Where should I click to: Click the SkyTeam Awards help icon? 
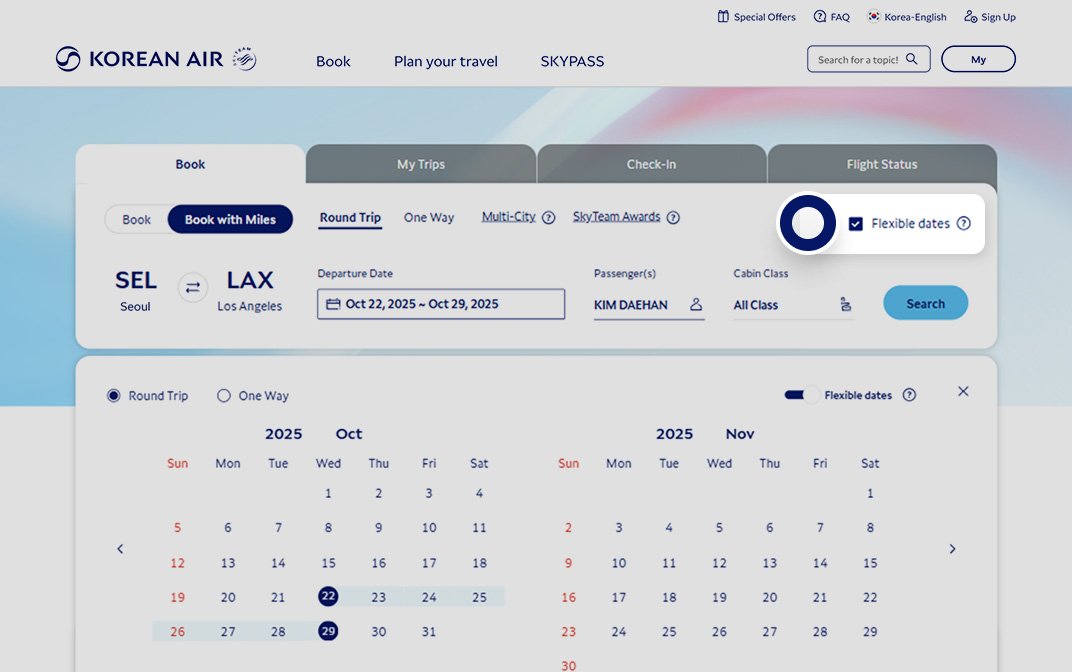(673, 217)
